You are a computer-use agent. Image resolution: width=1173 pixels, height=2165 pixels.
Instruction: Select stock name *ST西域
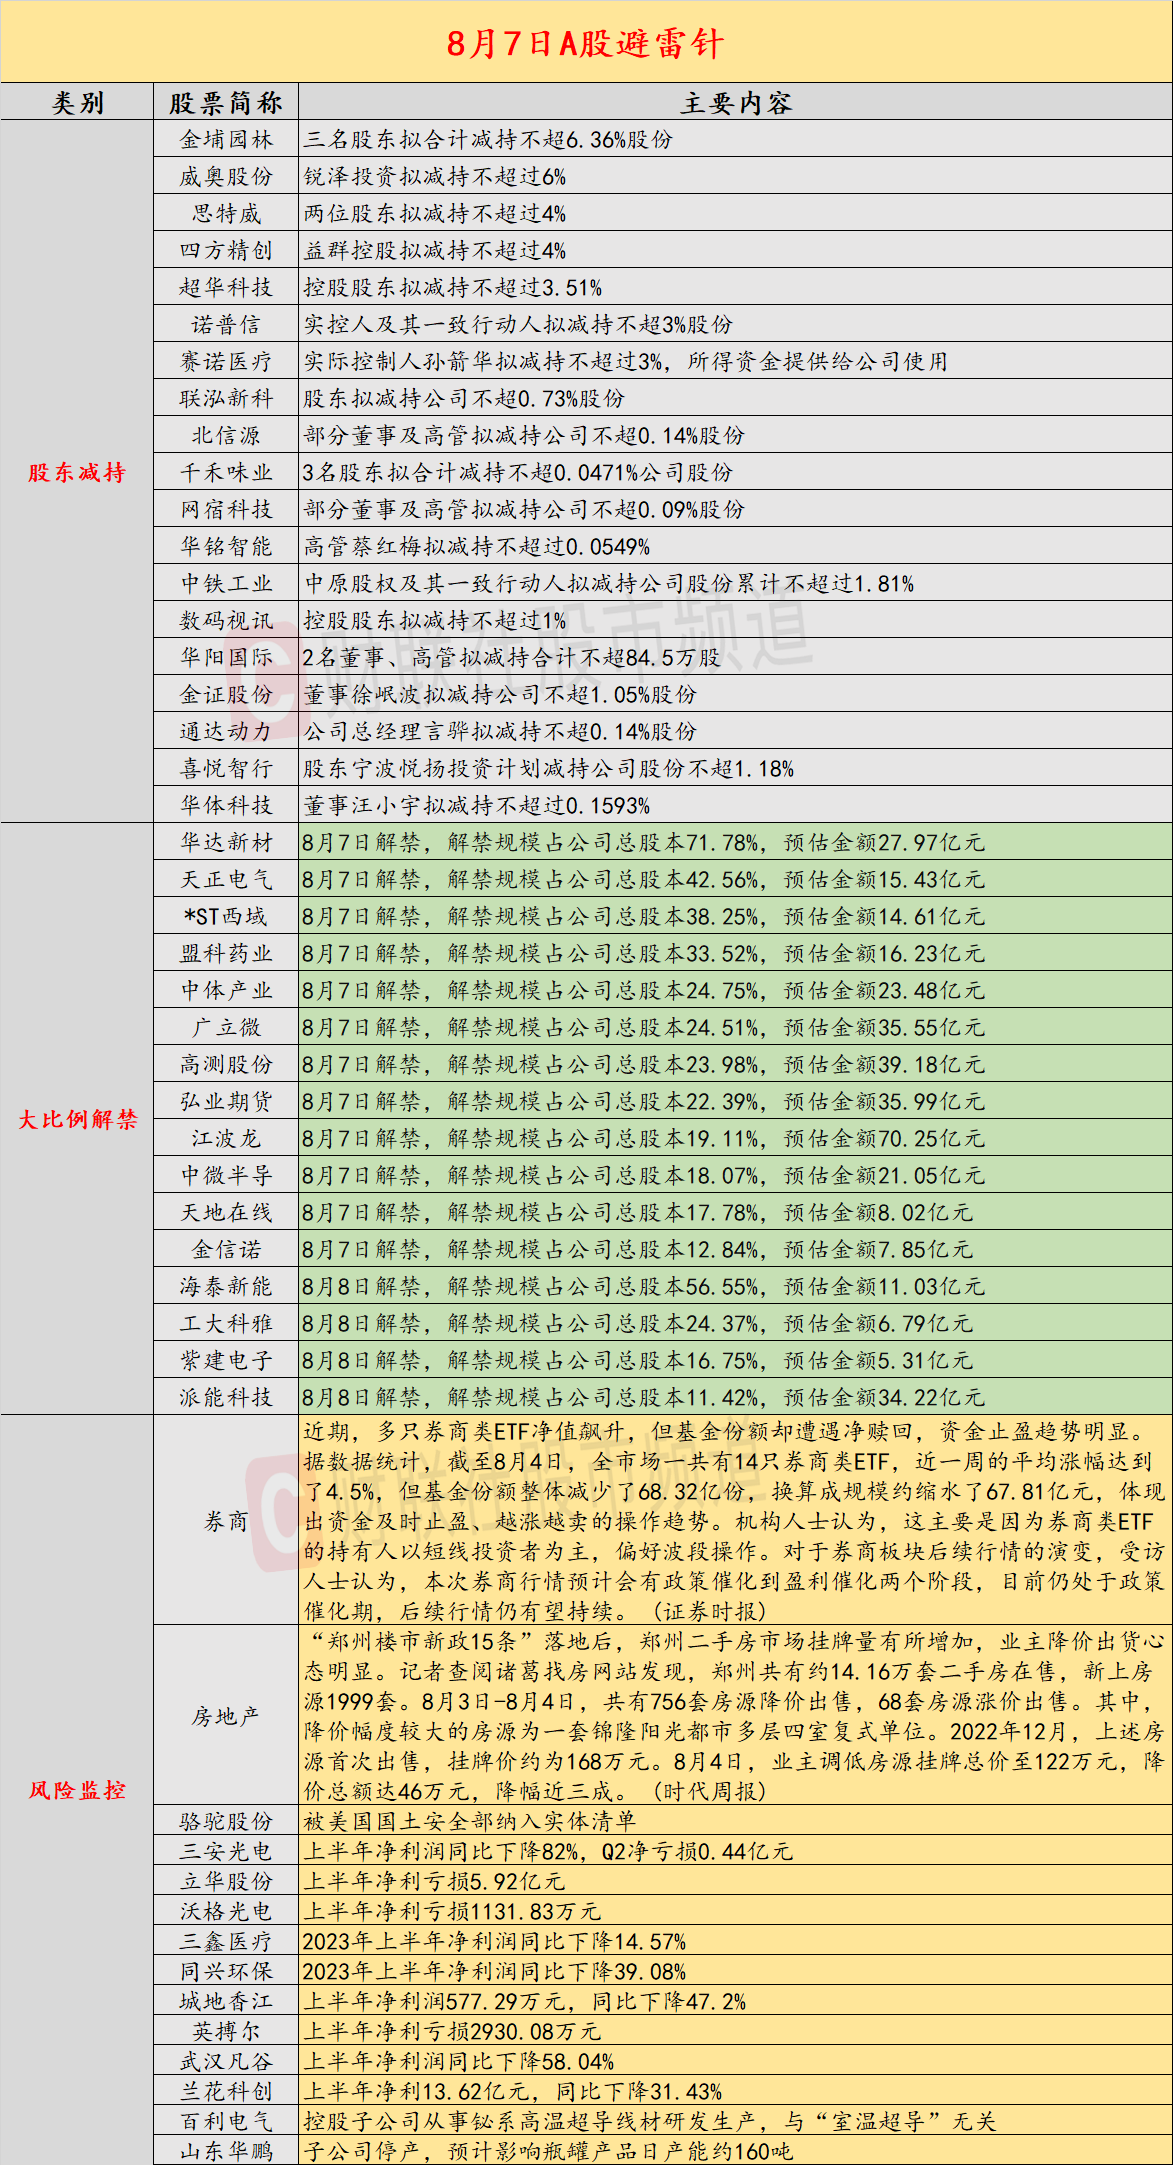pos(226,916)
